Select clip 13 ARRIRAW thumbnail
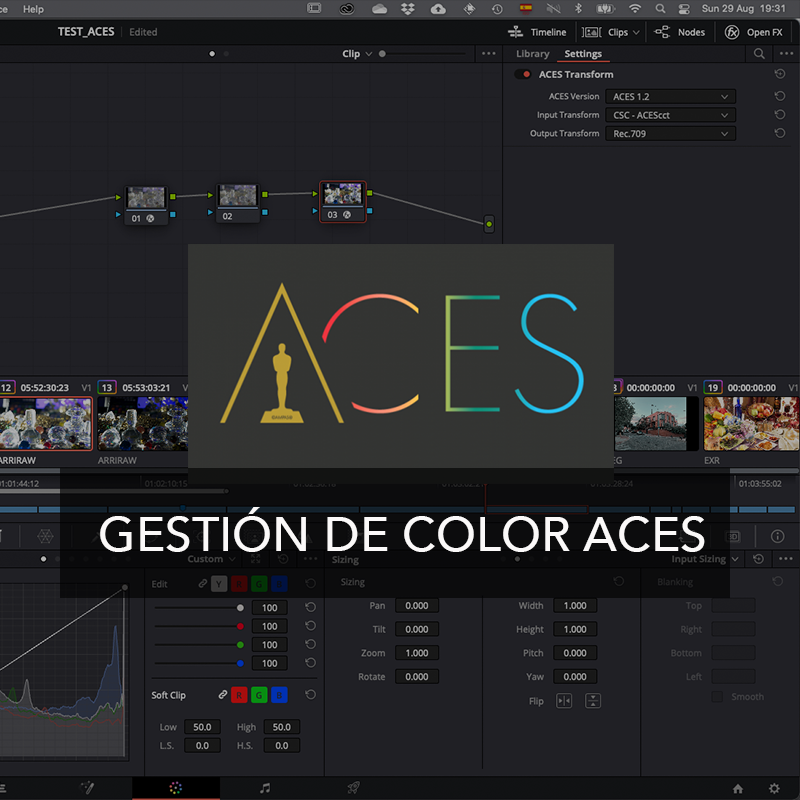The height and width of the screenshot is (800, 800). coord(143,424)
